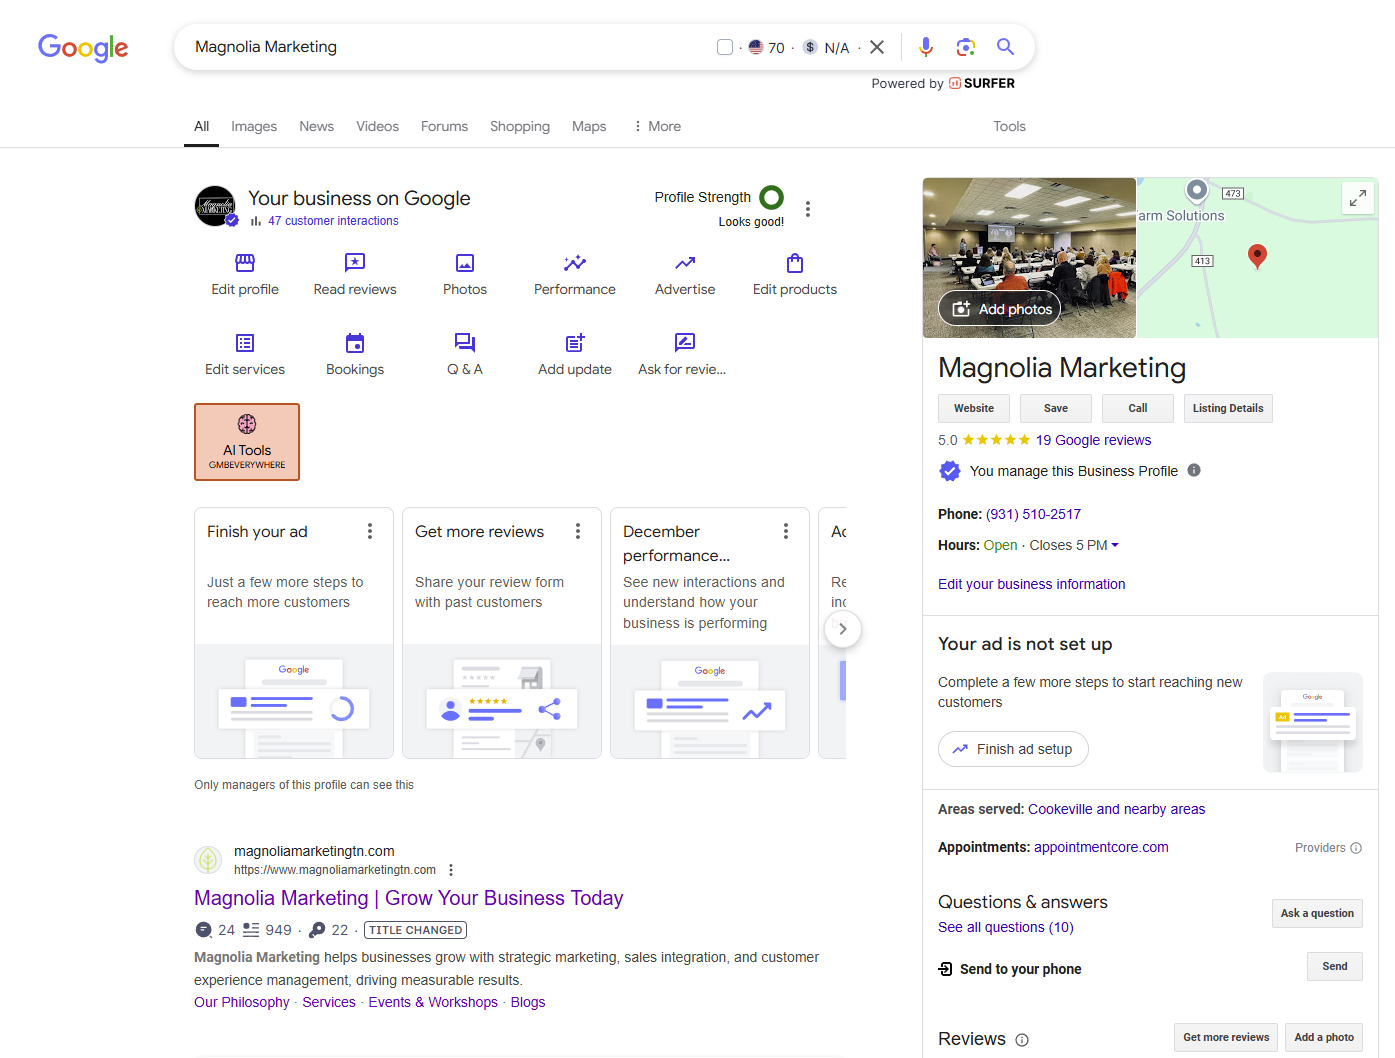Go to the Google logo homepage
This screenshot has width=1395, height=1058.
(x=83, y=47)
